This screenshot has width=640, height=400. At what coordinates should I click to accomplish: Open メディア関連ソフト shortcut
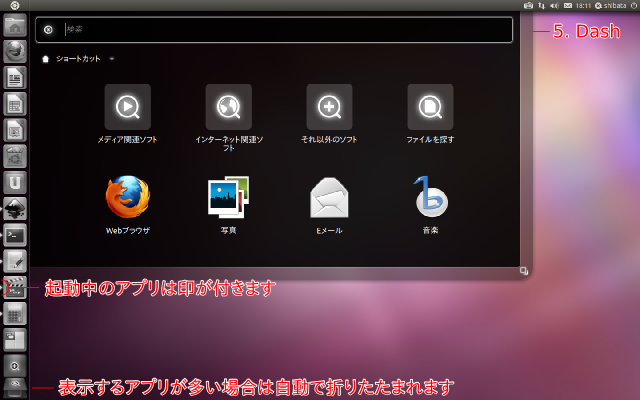pyautogui.click(x=128, y=114)
